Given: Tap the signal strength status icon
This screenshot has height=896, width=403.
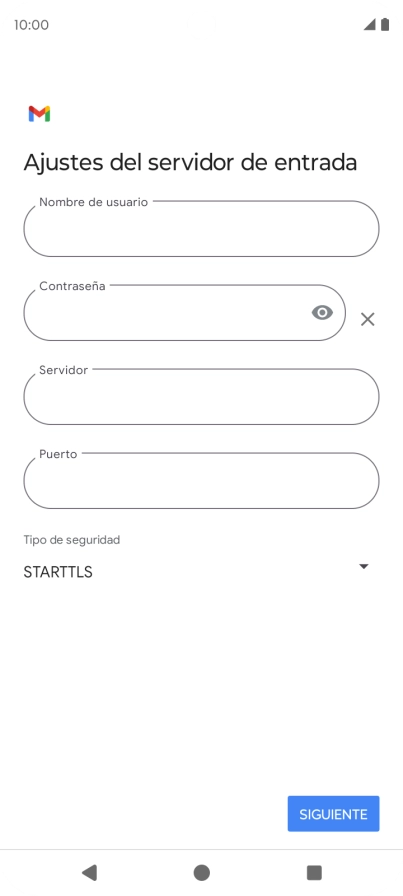Looking at the screenshot, I should 369,25.
